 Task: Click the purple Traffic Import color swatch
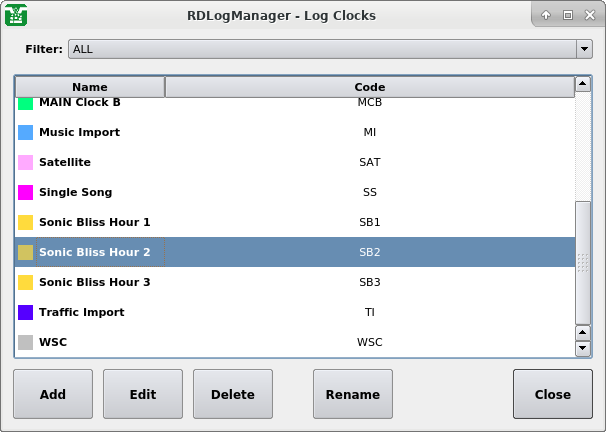click(x=26, y=312)
